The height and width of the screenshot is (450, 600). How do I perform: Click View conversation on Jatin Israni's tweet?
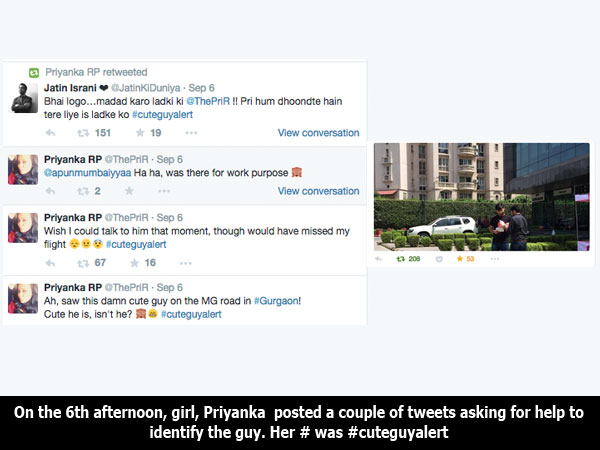tap(318, 133)
